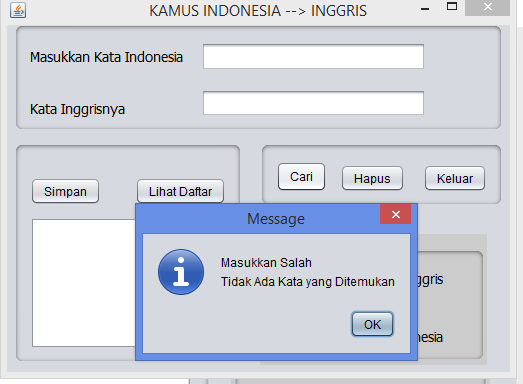Screen dimensions: 523x384
Task: Click the Hapus button
Action: click(372, 178)
